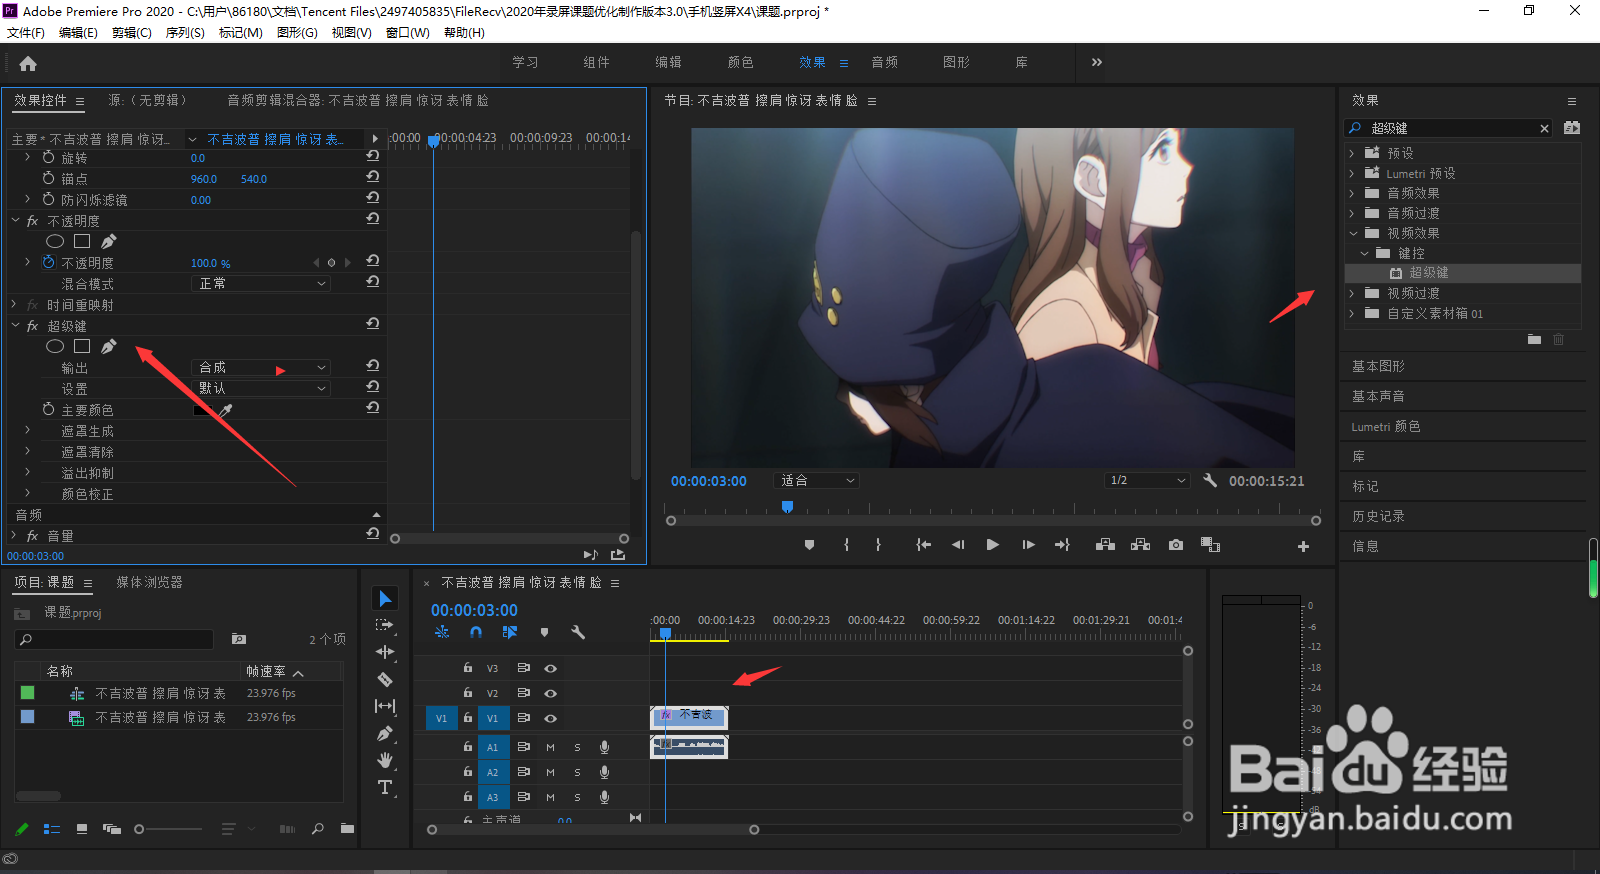Pick main color with 主要颜色 eyedropper
The image size is (1600, 874).
pos(225,410)
